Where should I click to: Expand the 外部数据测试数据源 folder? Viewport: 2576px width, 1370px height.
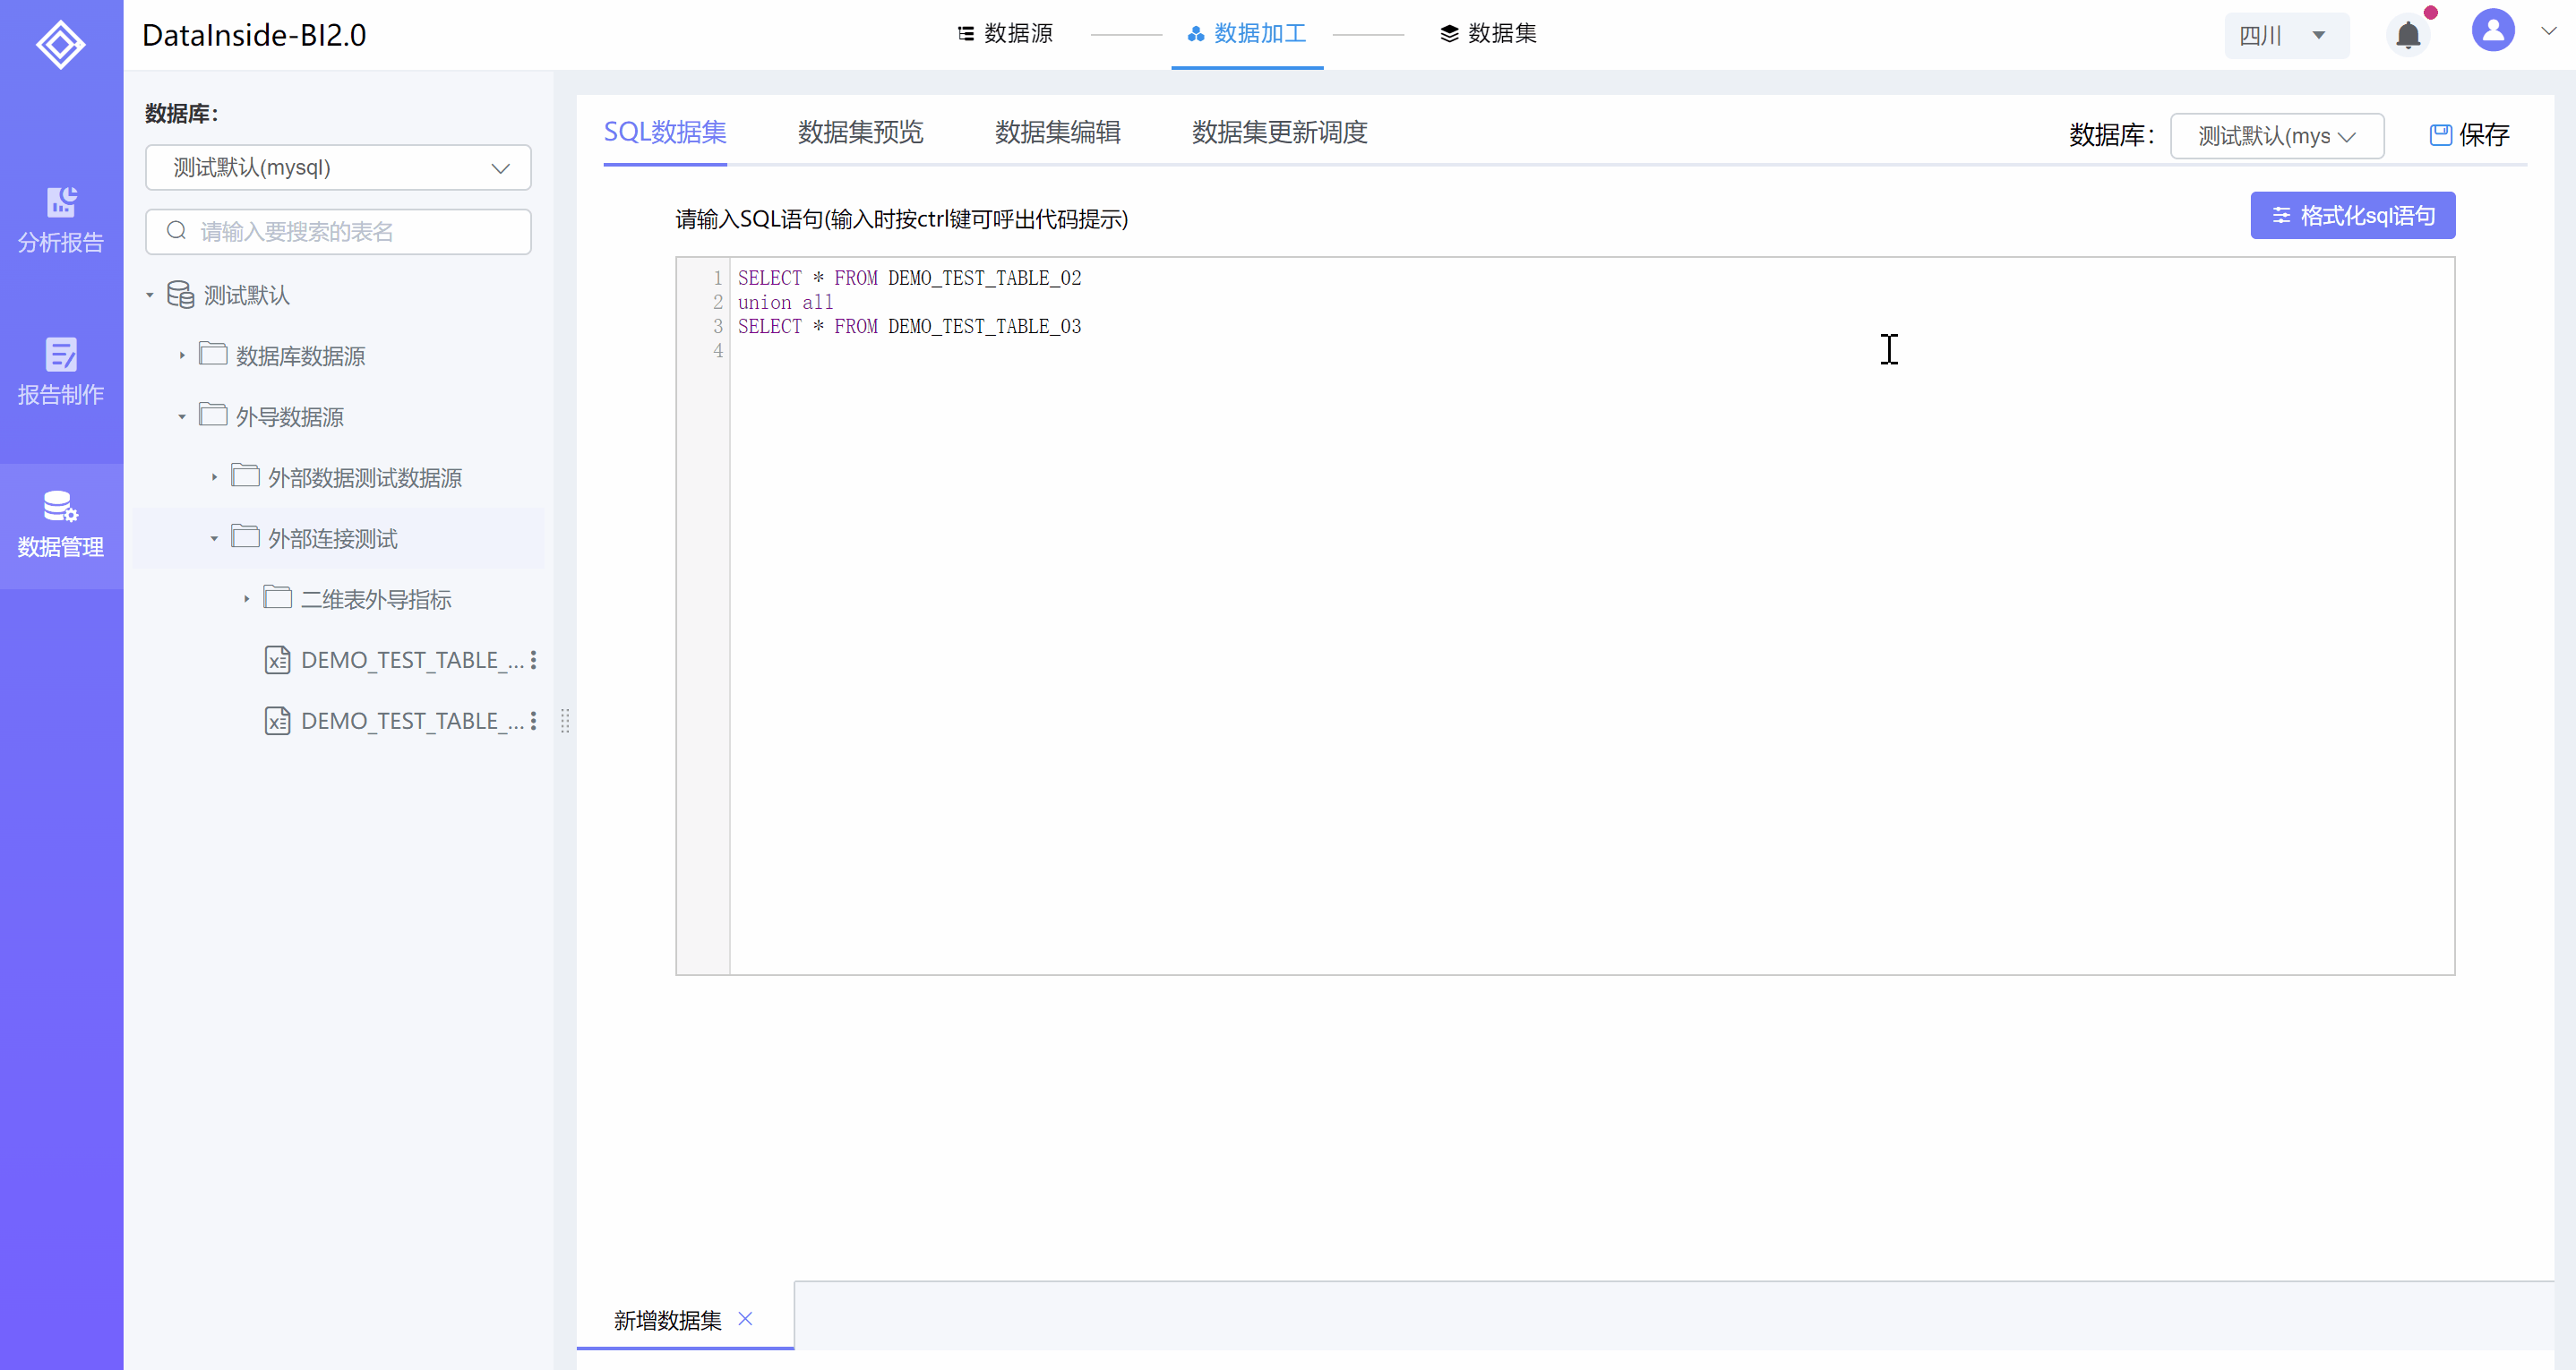click(x=214, y=477)
